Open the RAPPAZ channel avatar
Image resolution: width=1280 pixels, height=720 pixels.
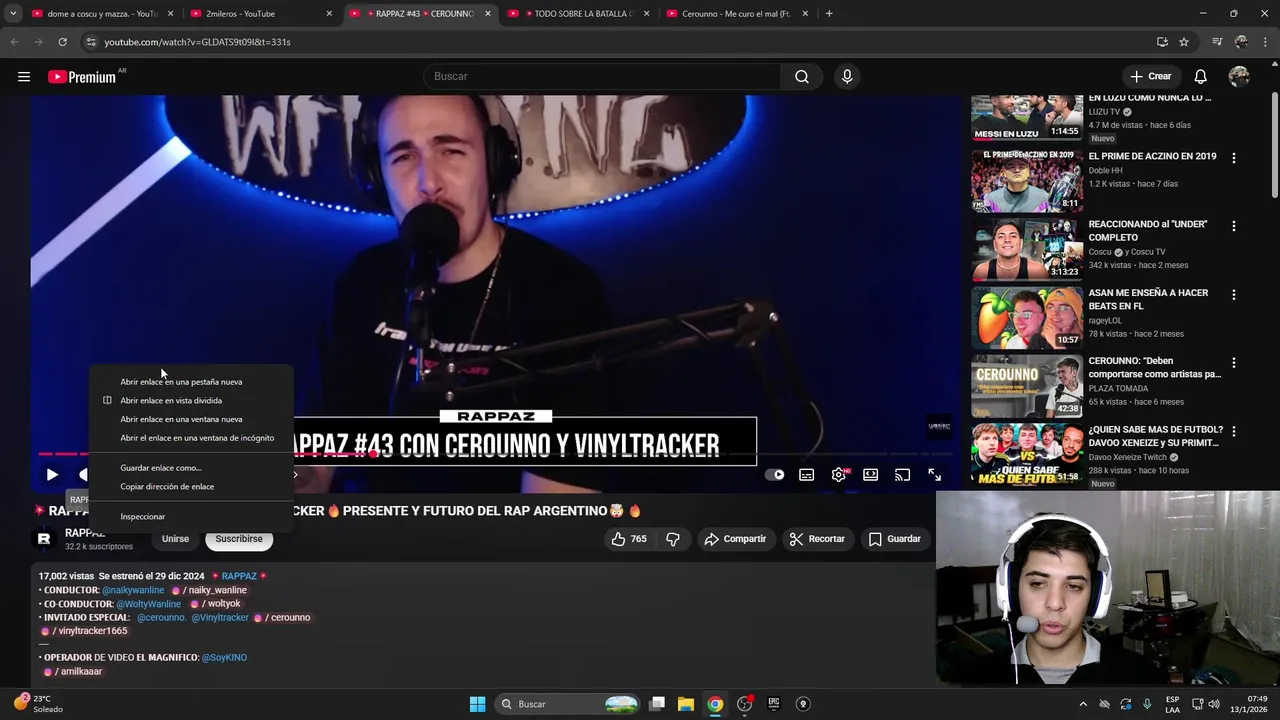44,539
